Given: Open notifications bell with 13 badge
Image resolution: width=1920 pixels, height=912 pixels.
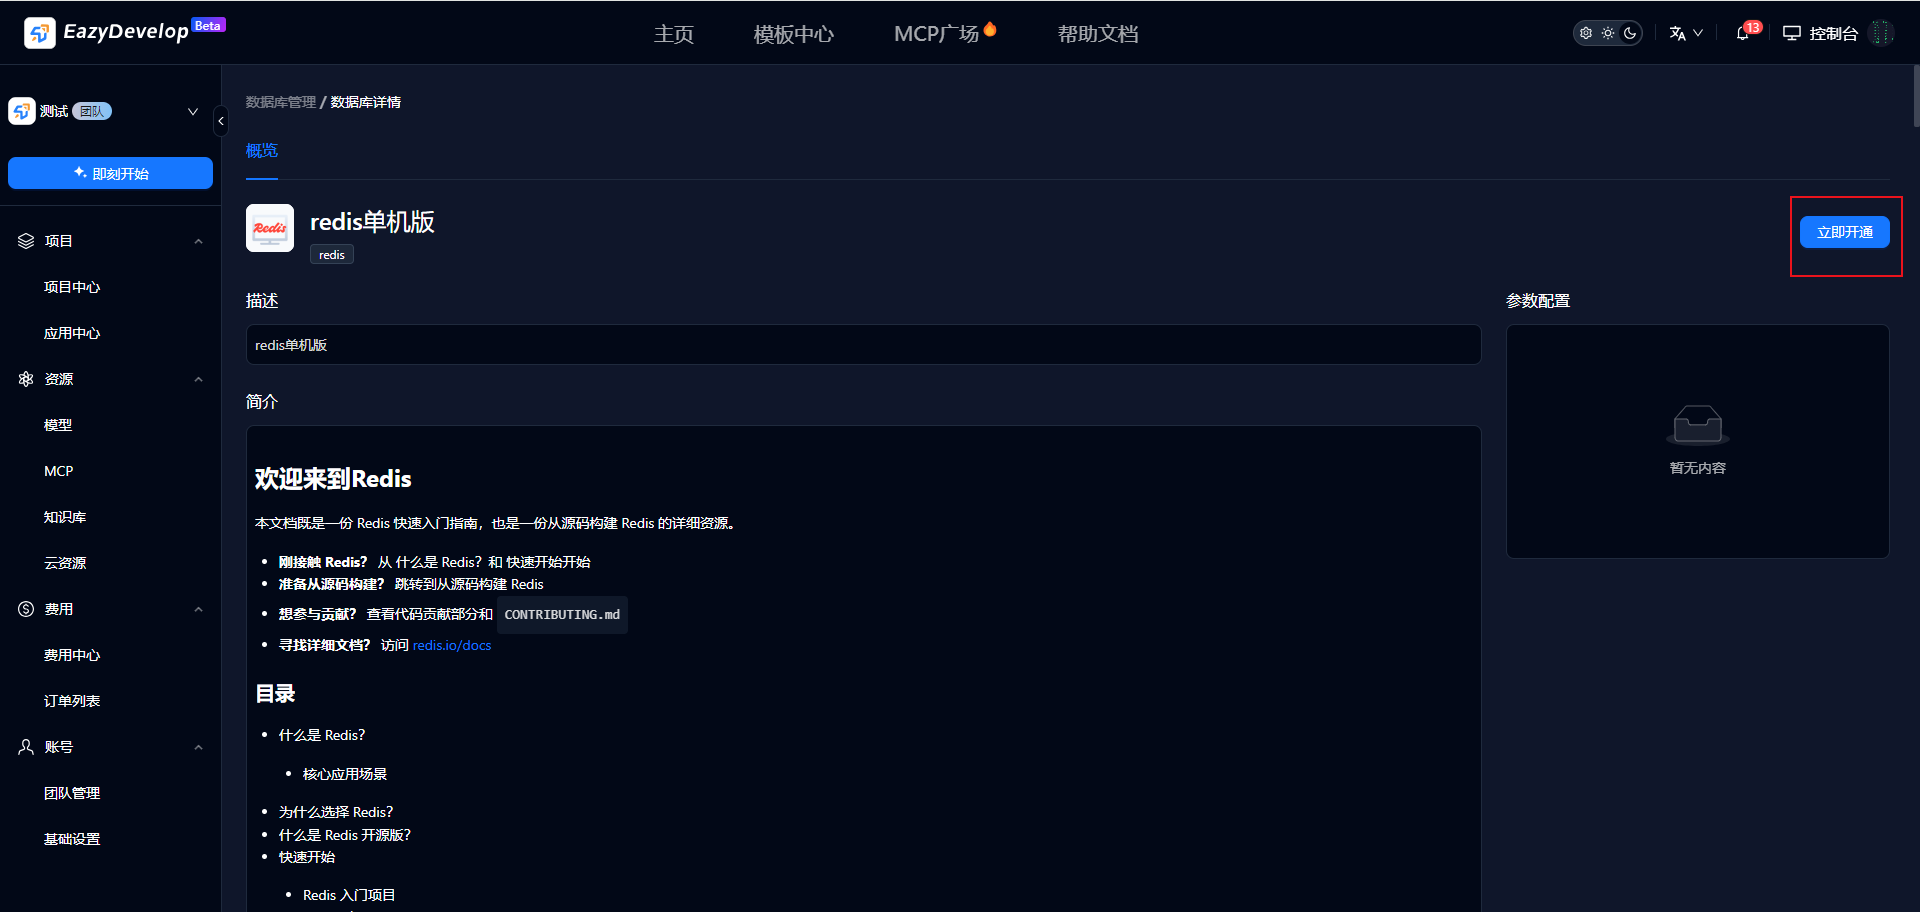Looking at the screenshot, I should (1742, 33).
